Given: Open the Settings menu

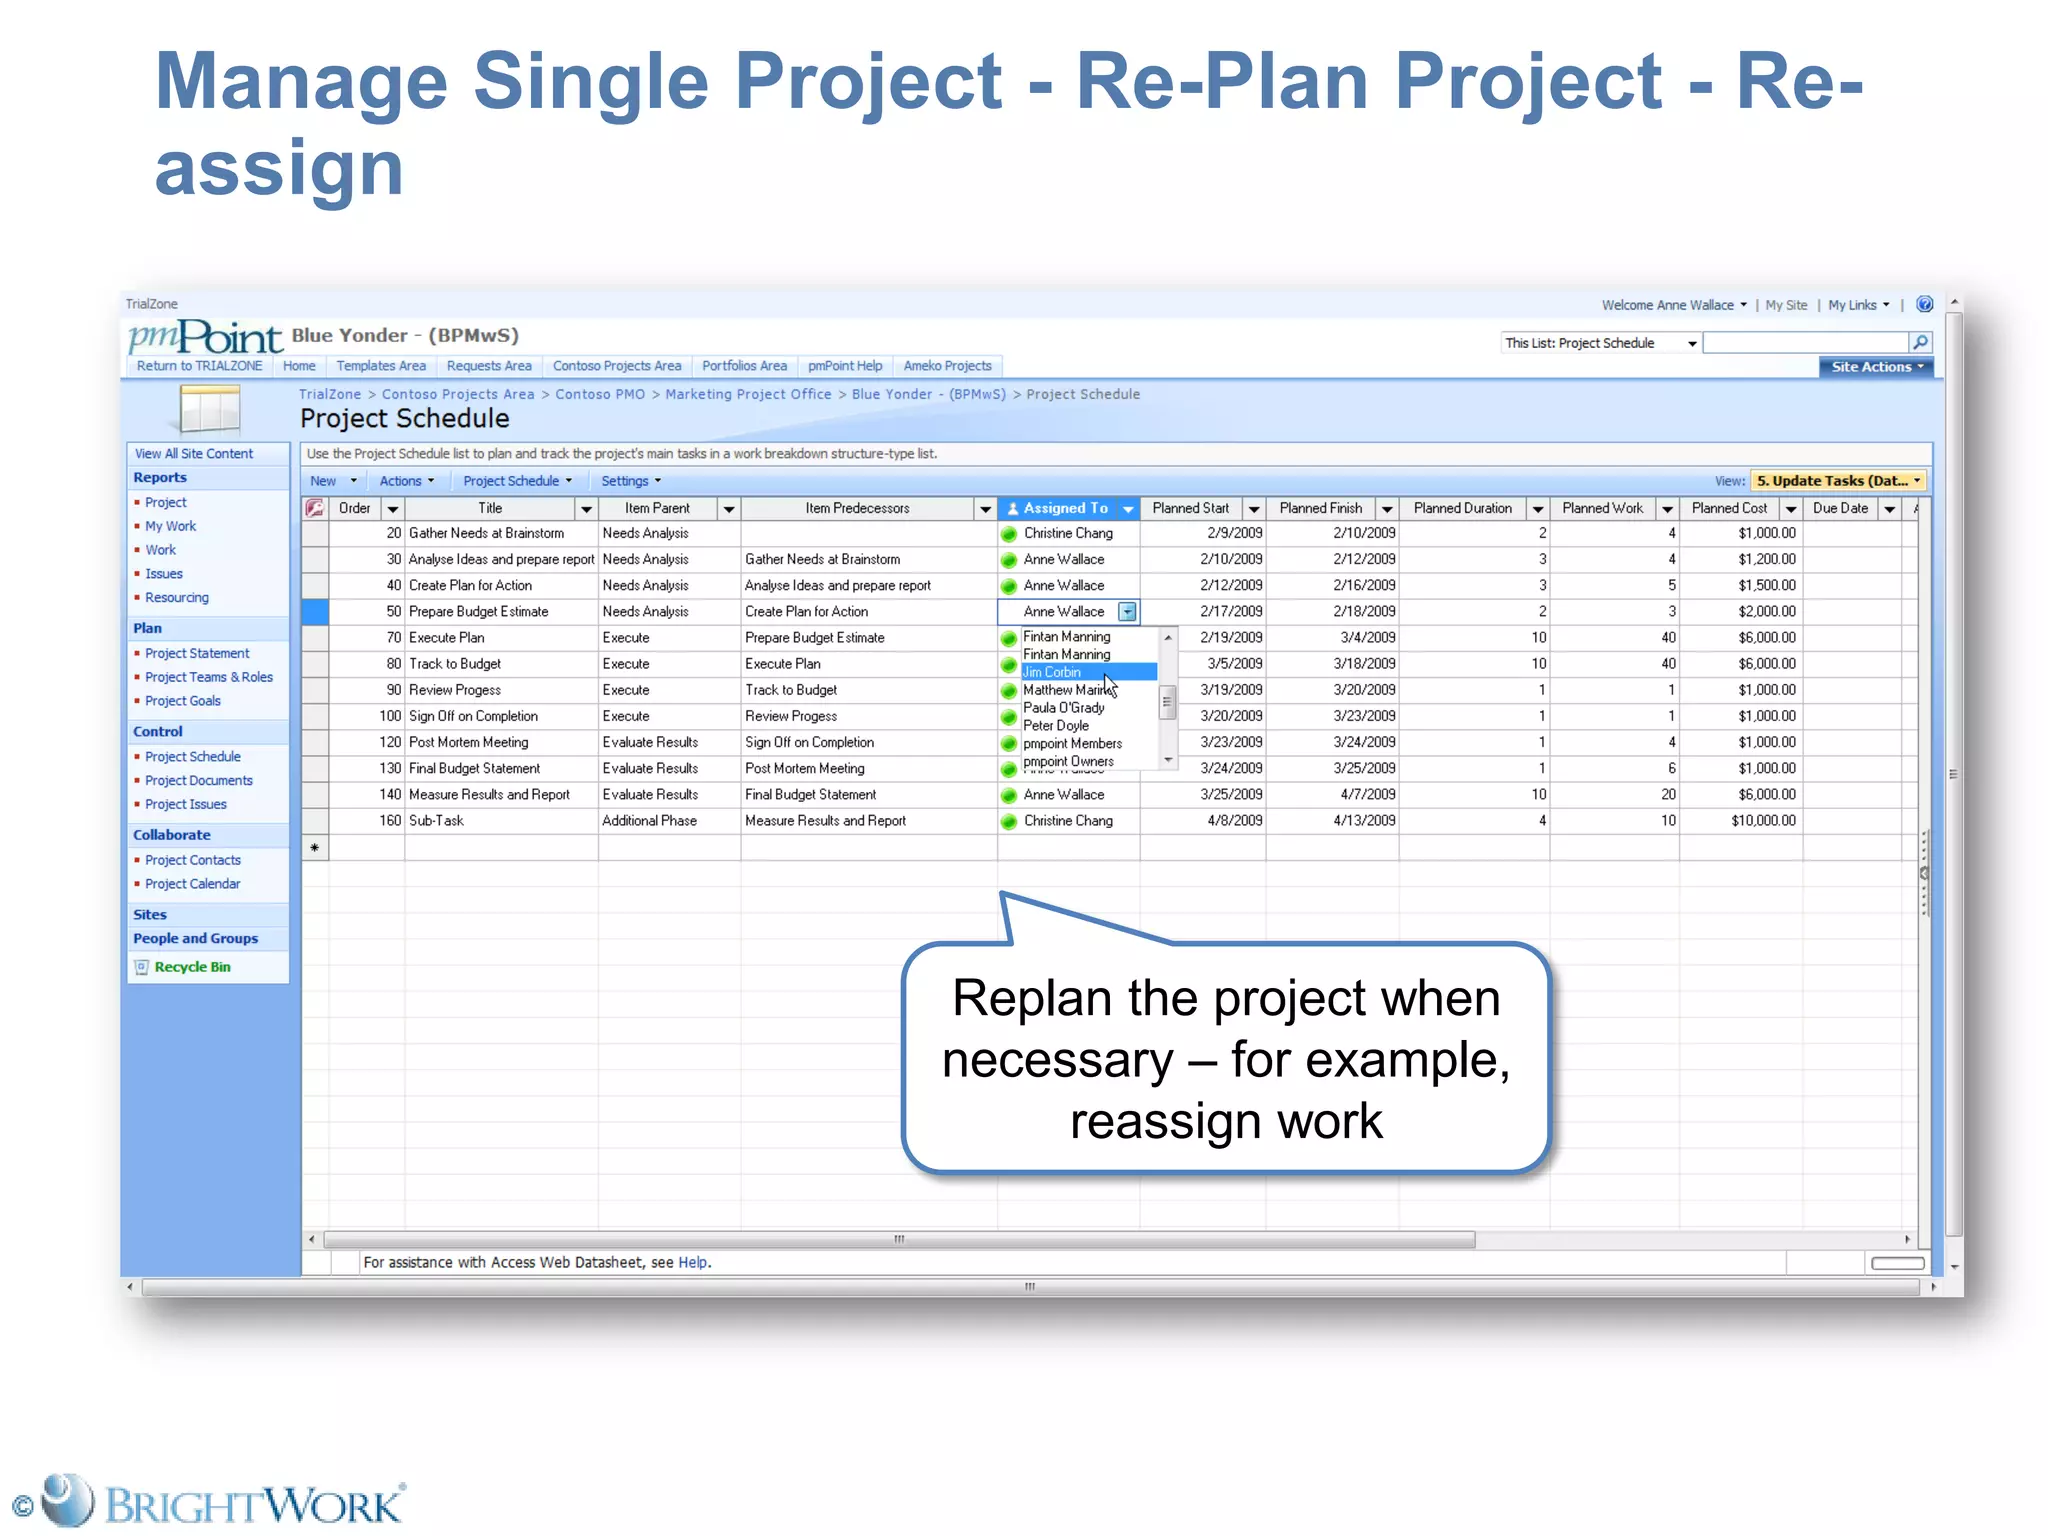Looking at the screenshot, I should [x=631, y=481].
